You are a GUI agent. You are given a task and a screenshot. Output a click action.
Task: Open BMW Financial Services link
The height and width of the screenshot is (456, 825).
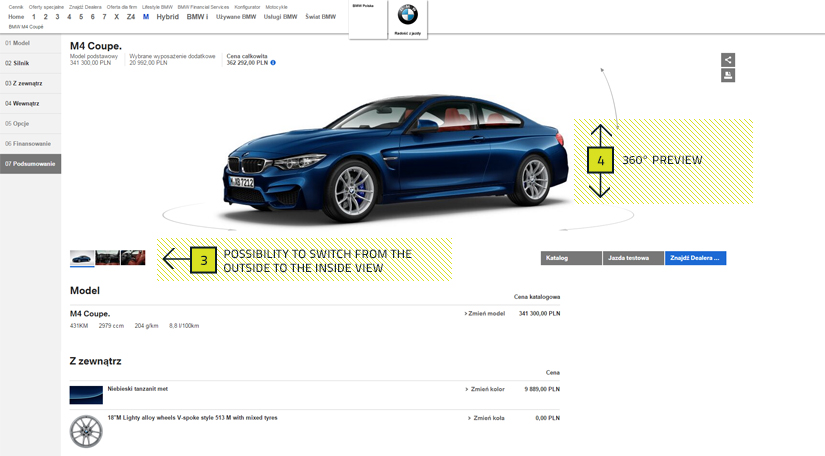203,7
